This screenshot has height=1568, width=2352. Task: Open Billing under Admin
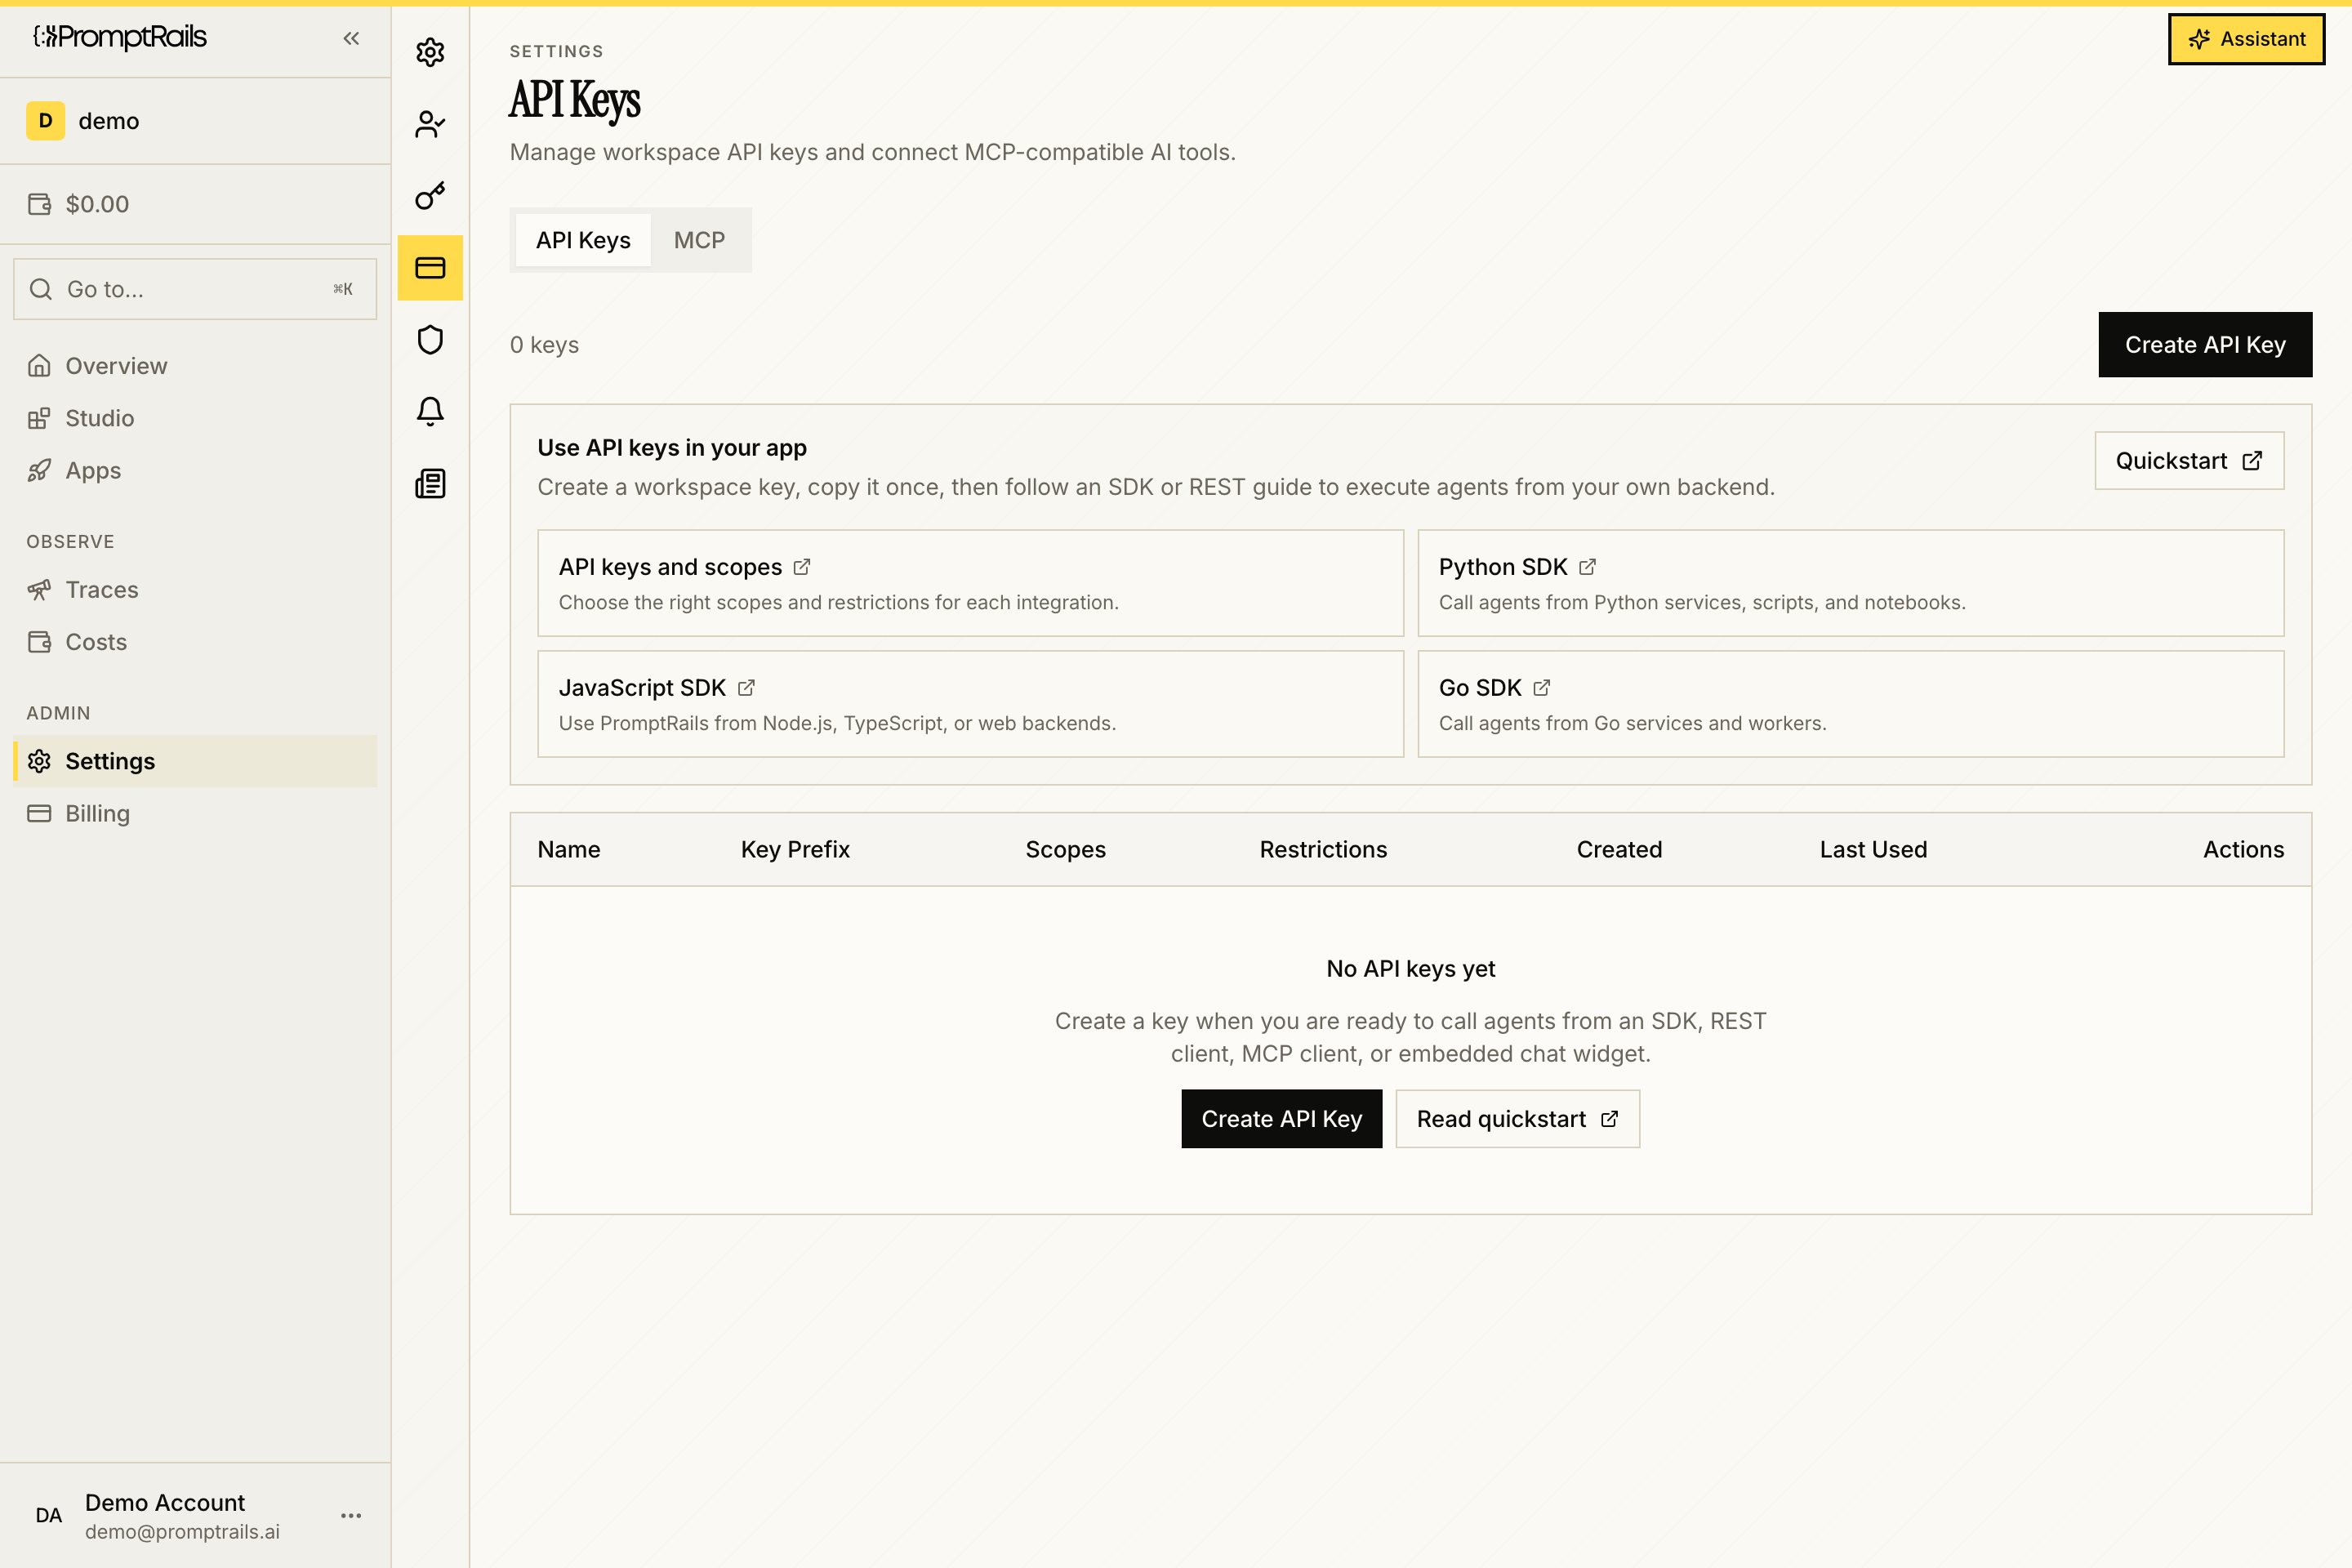[195, 814]
